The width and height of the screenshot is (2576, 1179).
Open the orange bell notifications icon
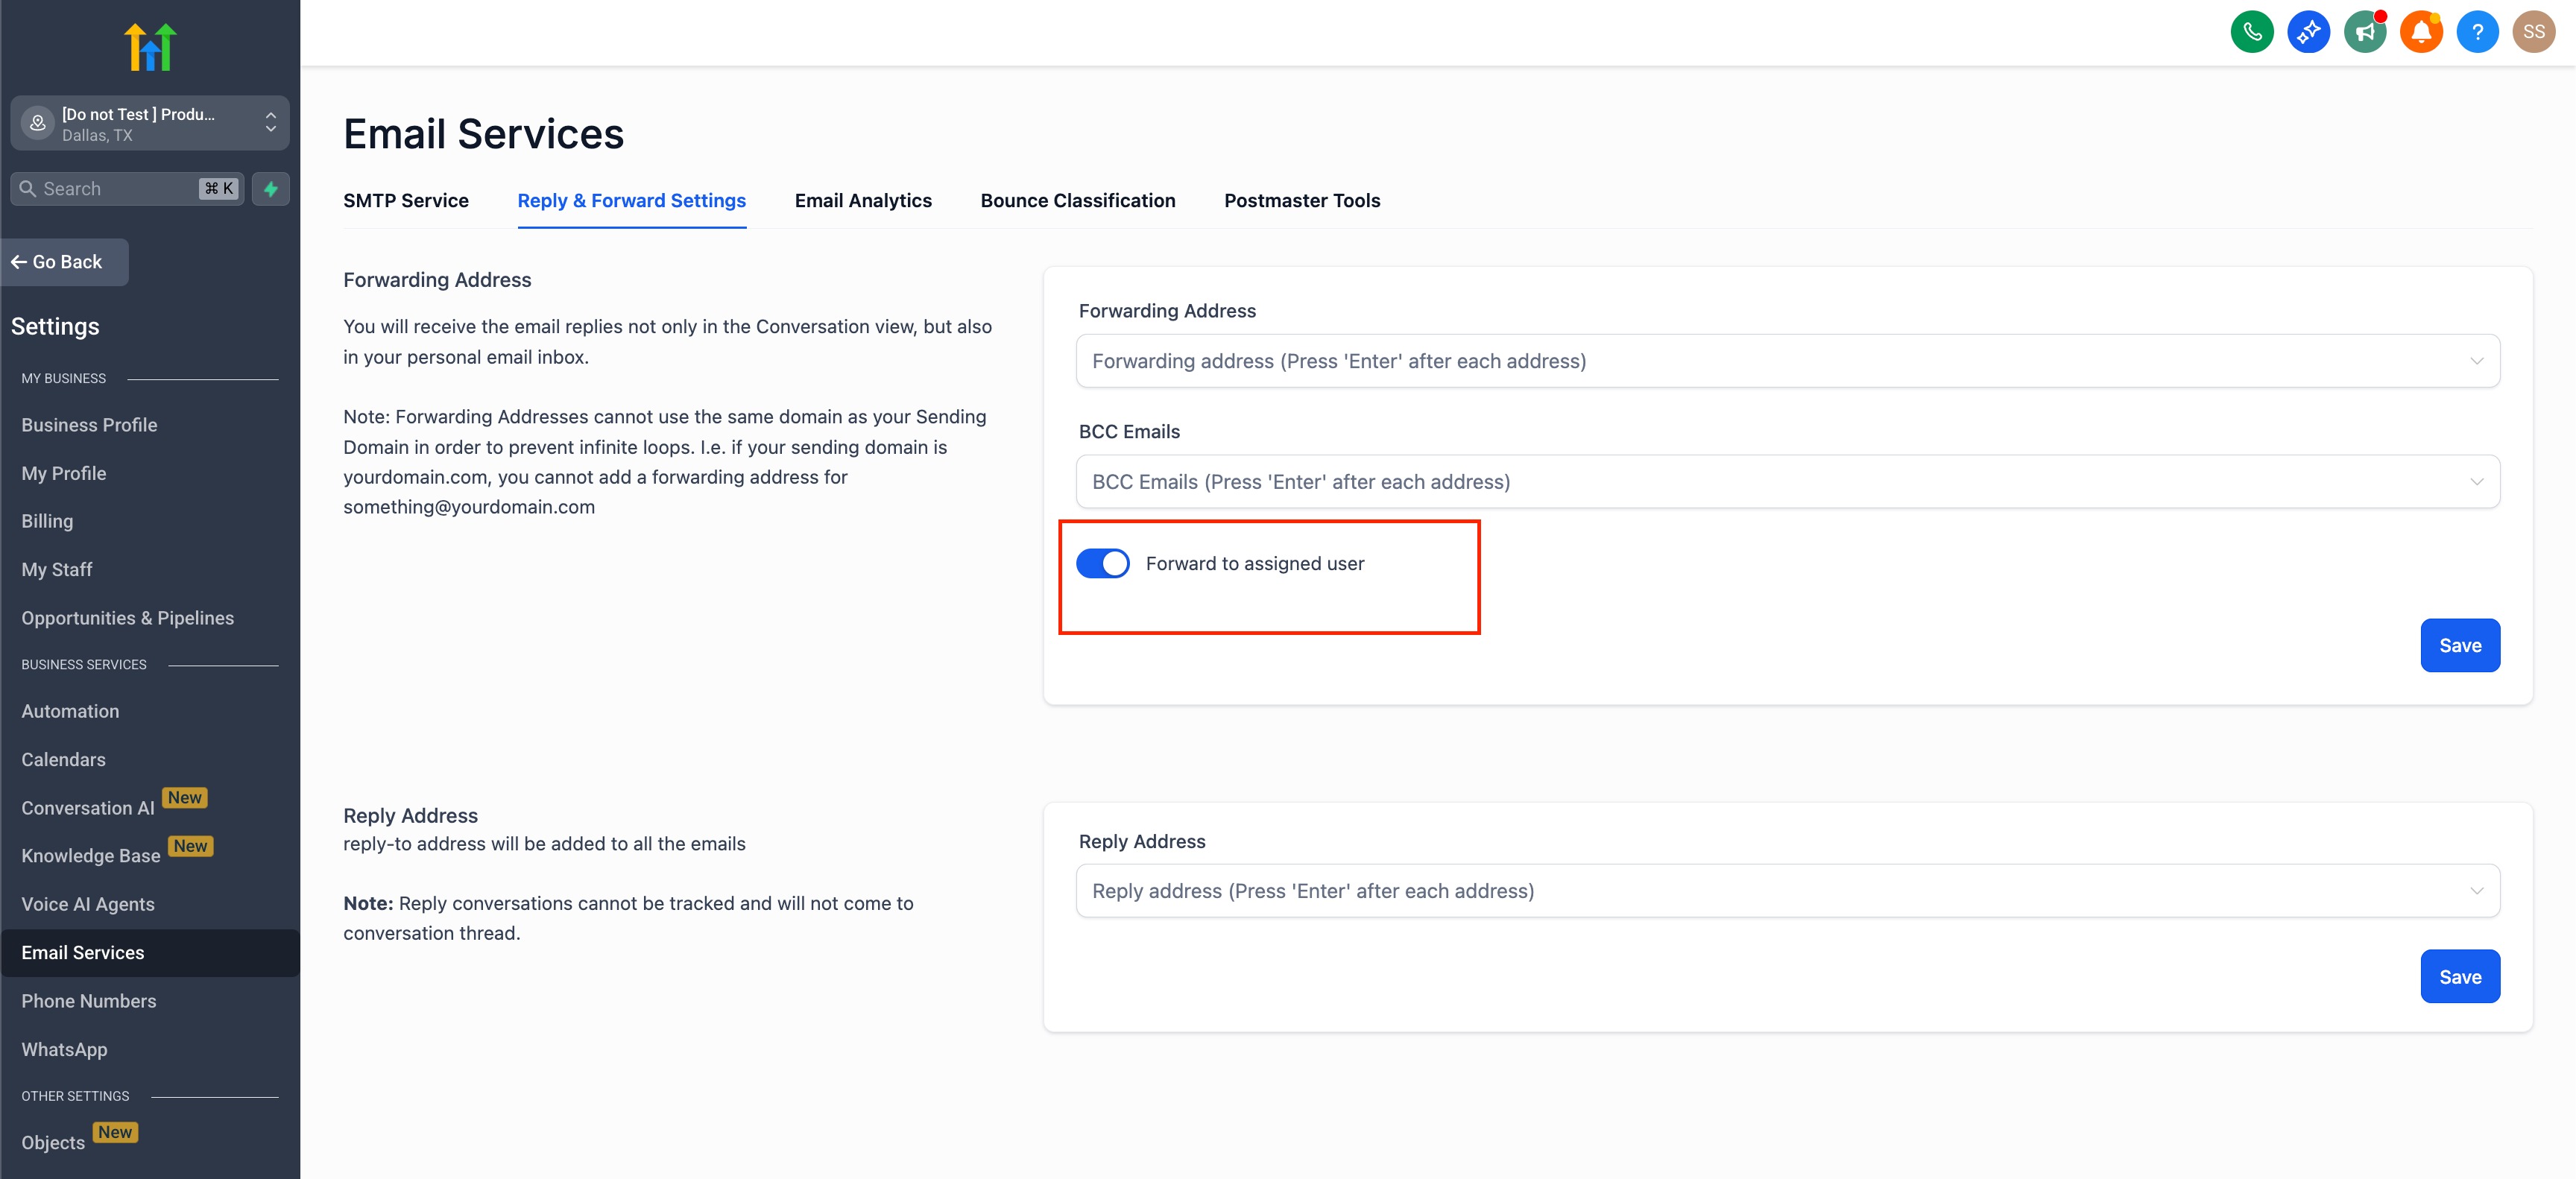pyautogui.click(x=2420, y=32)
